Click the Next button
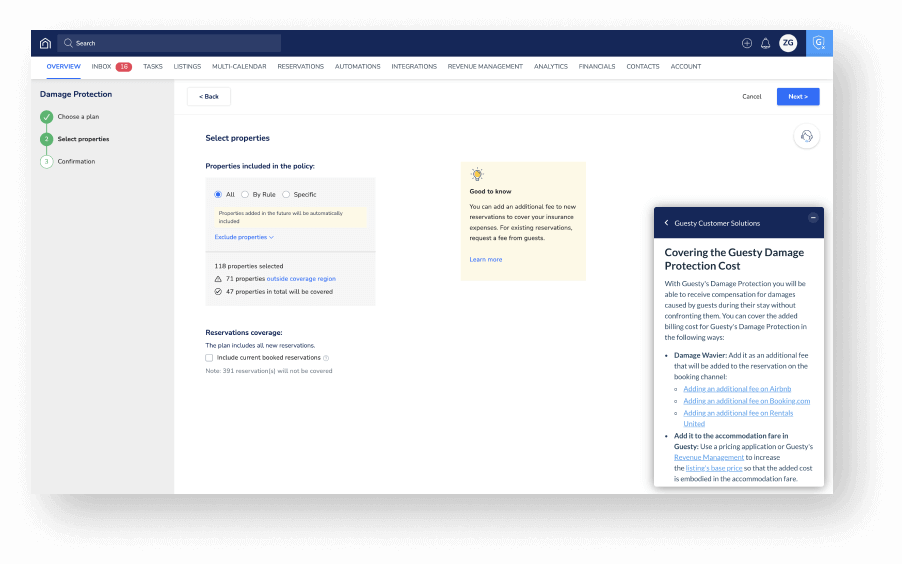The image size is (902, 564). coord(798,97)
